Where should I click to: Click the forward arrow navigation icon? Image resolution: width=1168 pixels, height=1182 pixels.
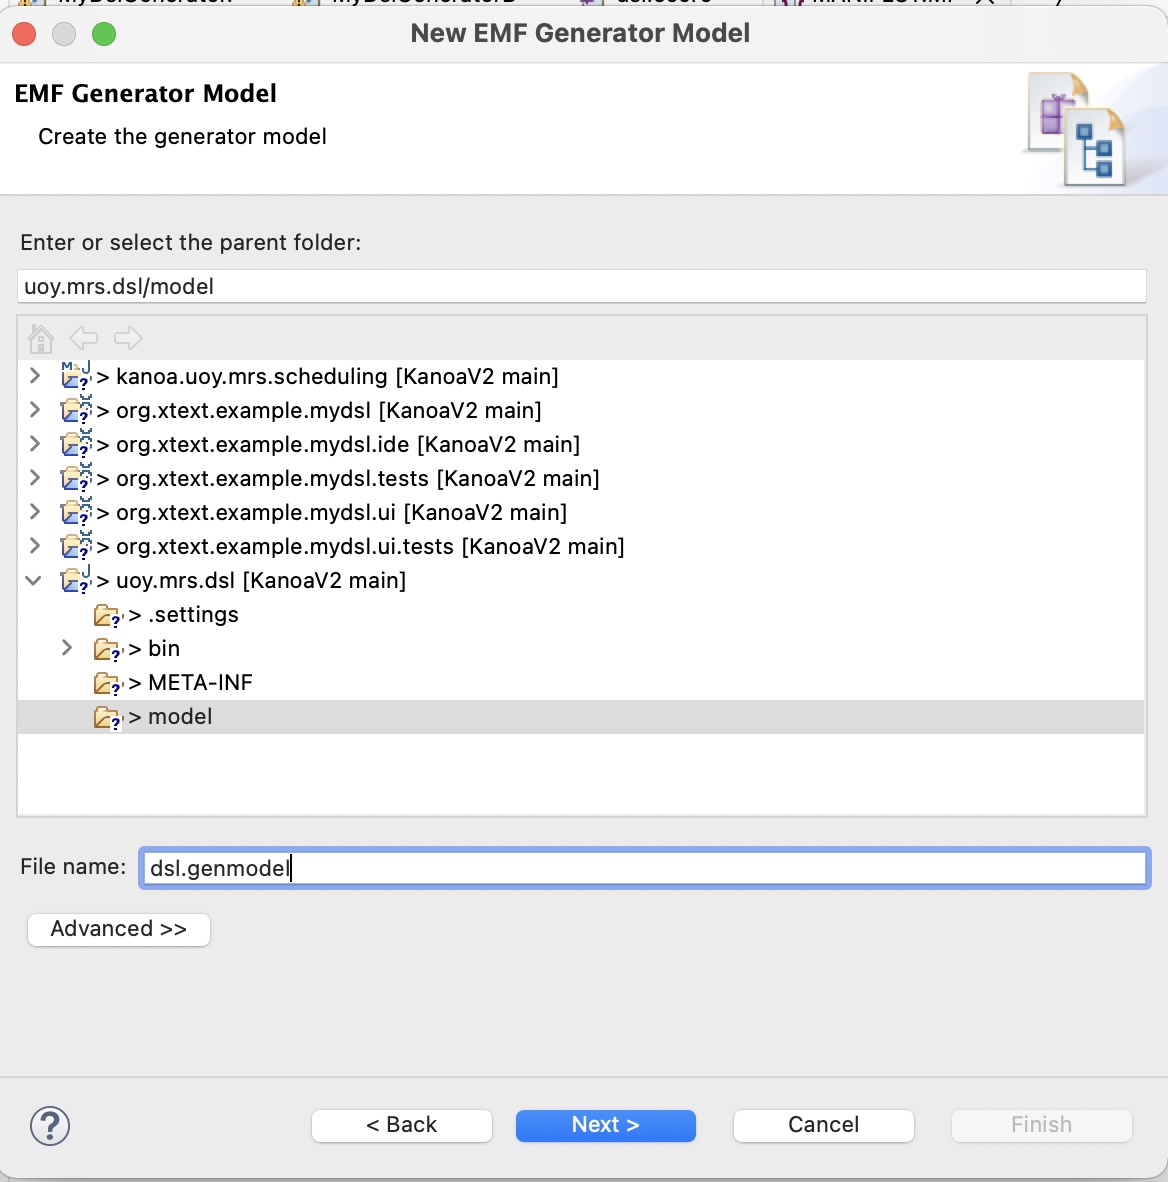(128, 339)
